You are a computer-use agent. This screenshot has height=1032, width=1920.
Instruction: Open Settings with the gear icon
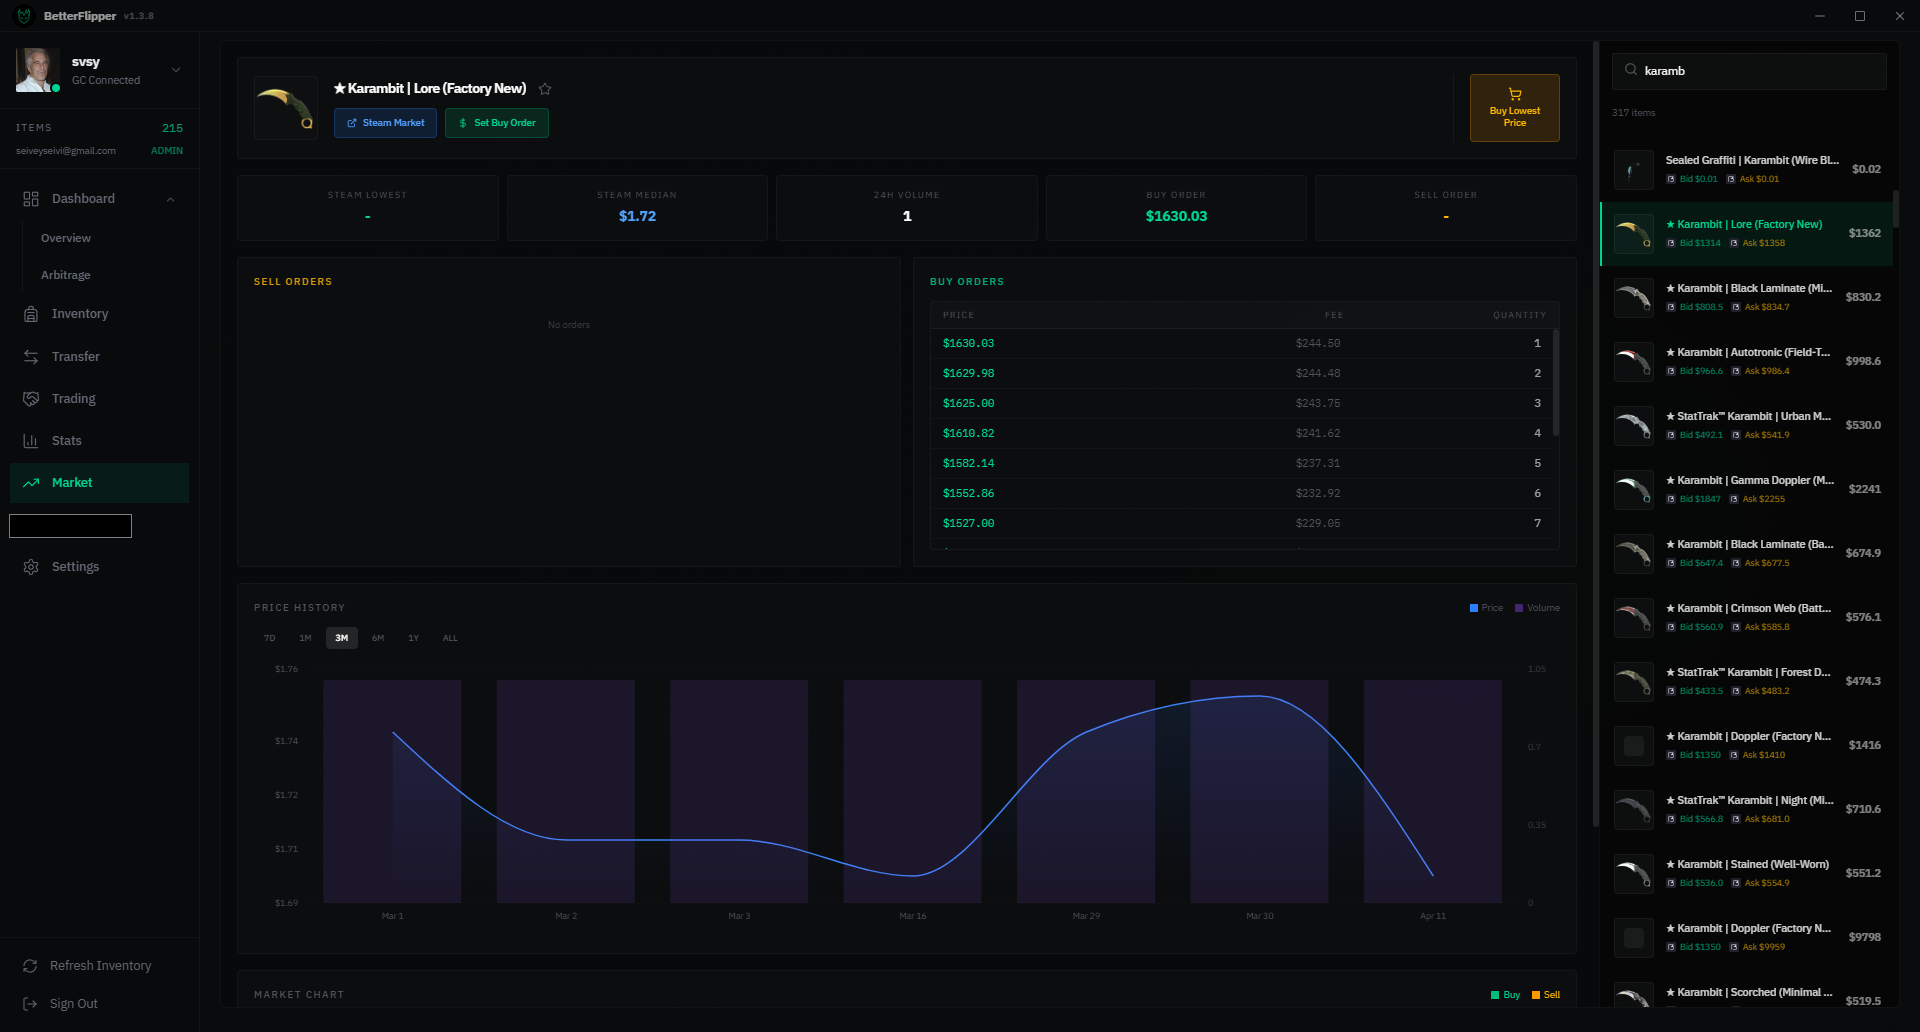coord(29,566)
